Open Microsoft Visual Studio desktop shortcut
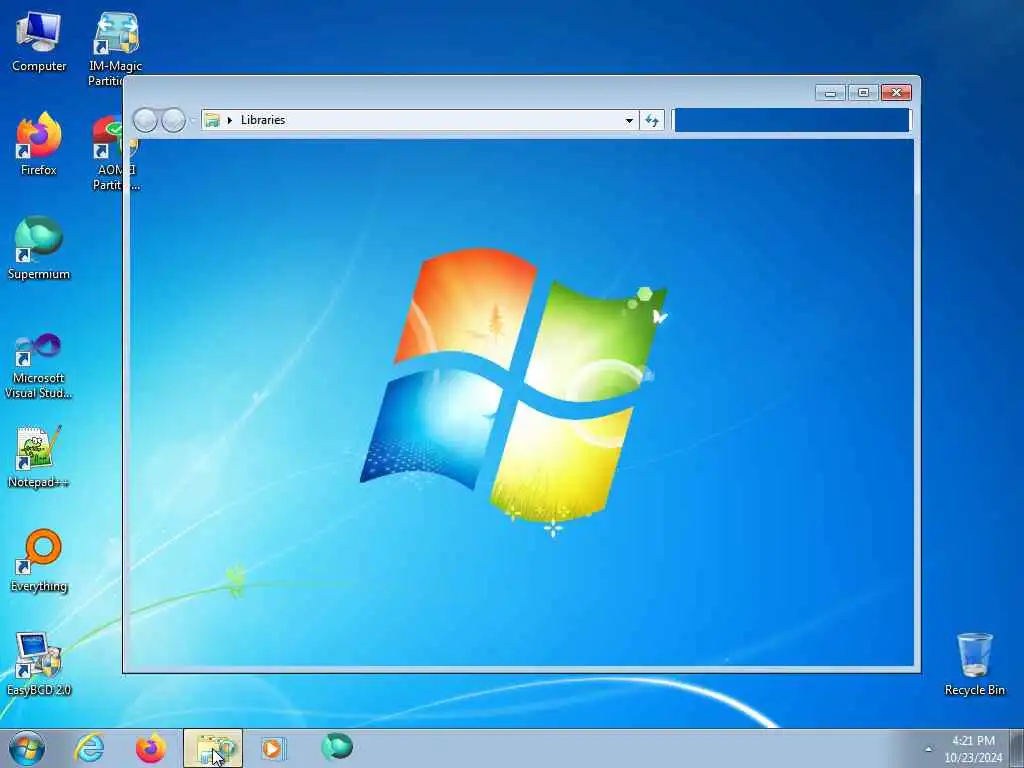Viewport: 1024px width, 768px height. [x=39, y=366]
